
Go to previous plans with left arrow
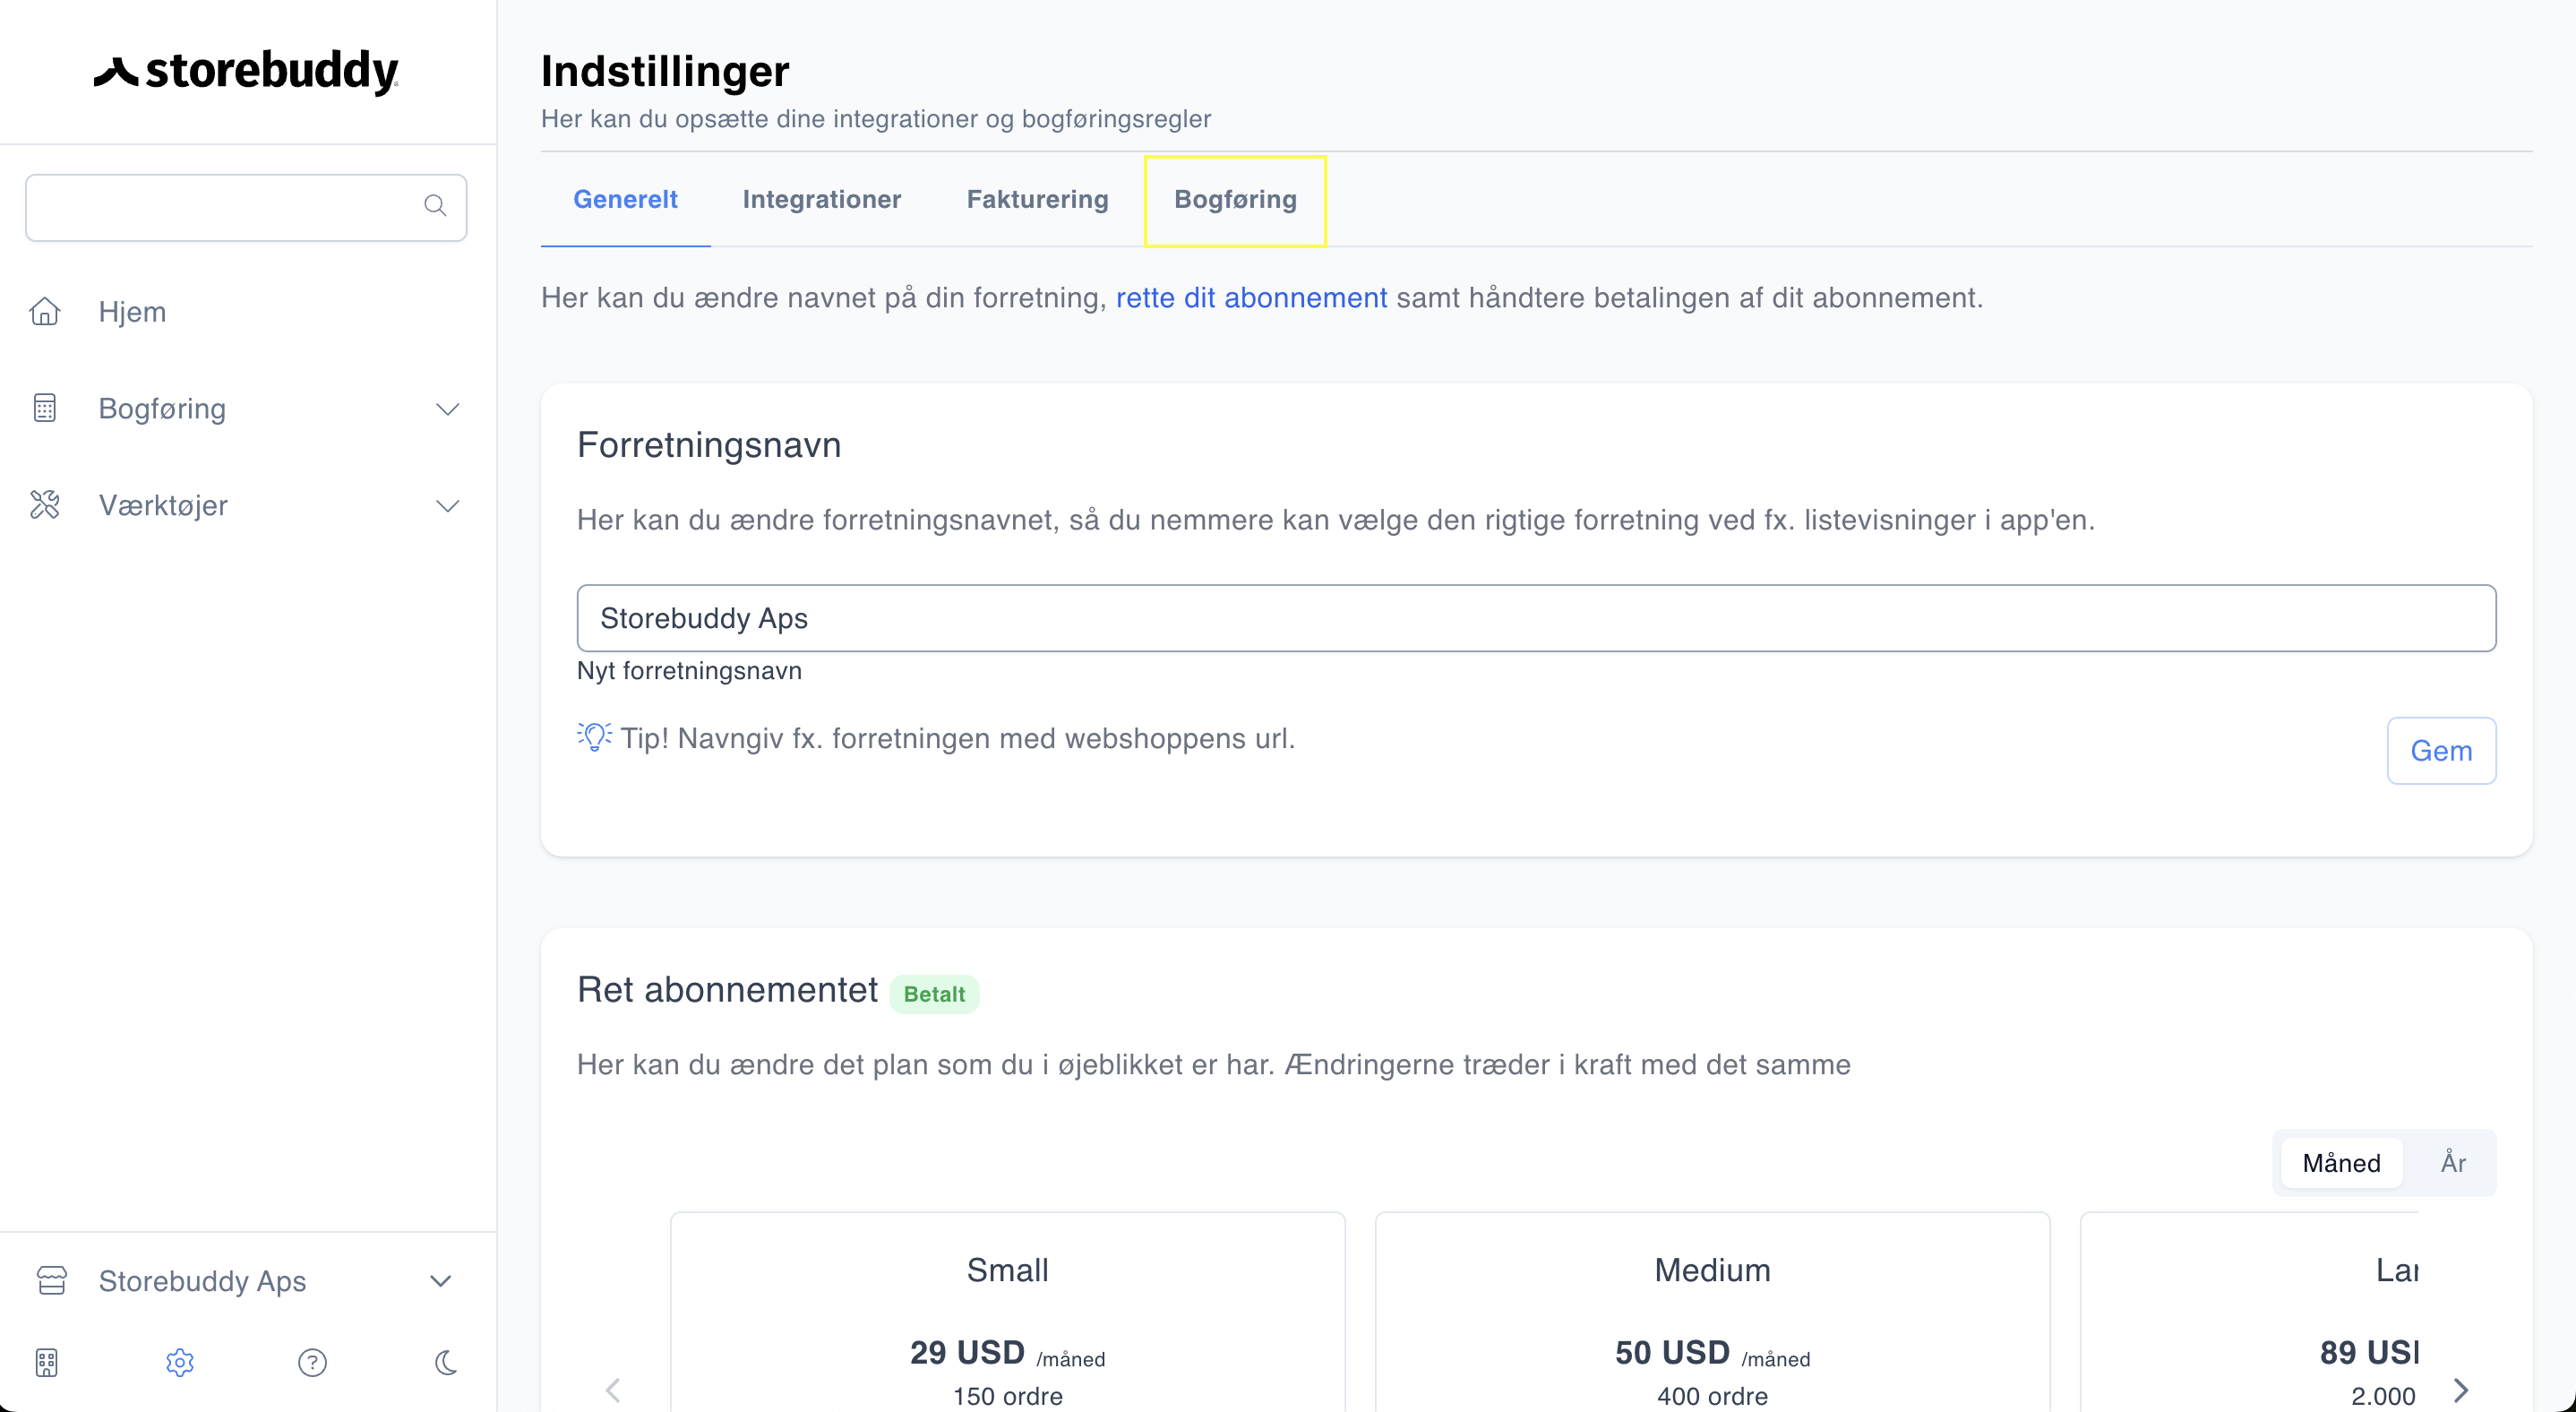(x=613, y=1390)
